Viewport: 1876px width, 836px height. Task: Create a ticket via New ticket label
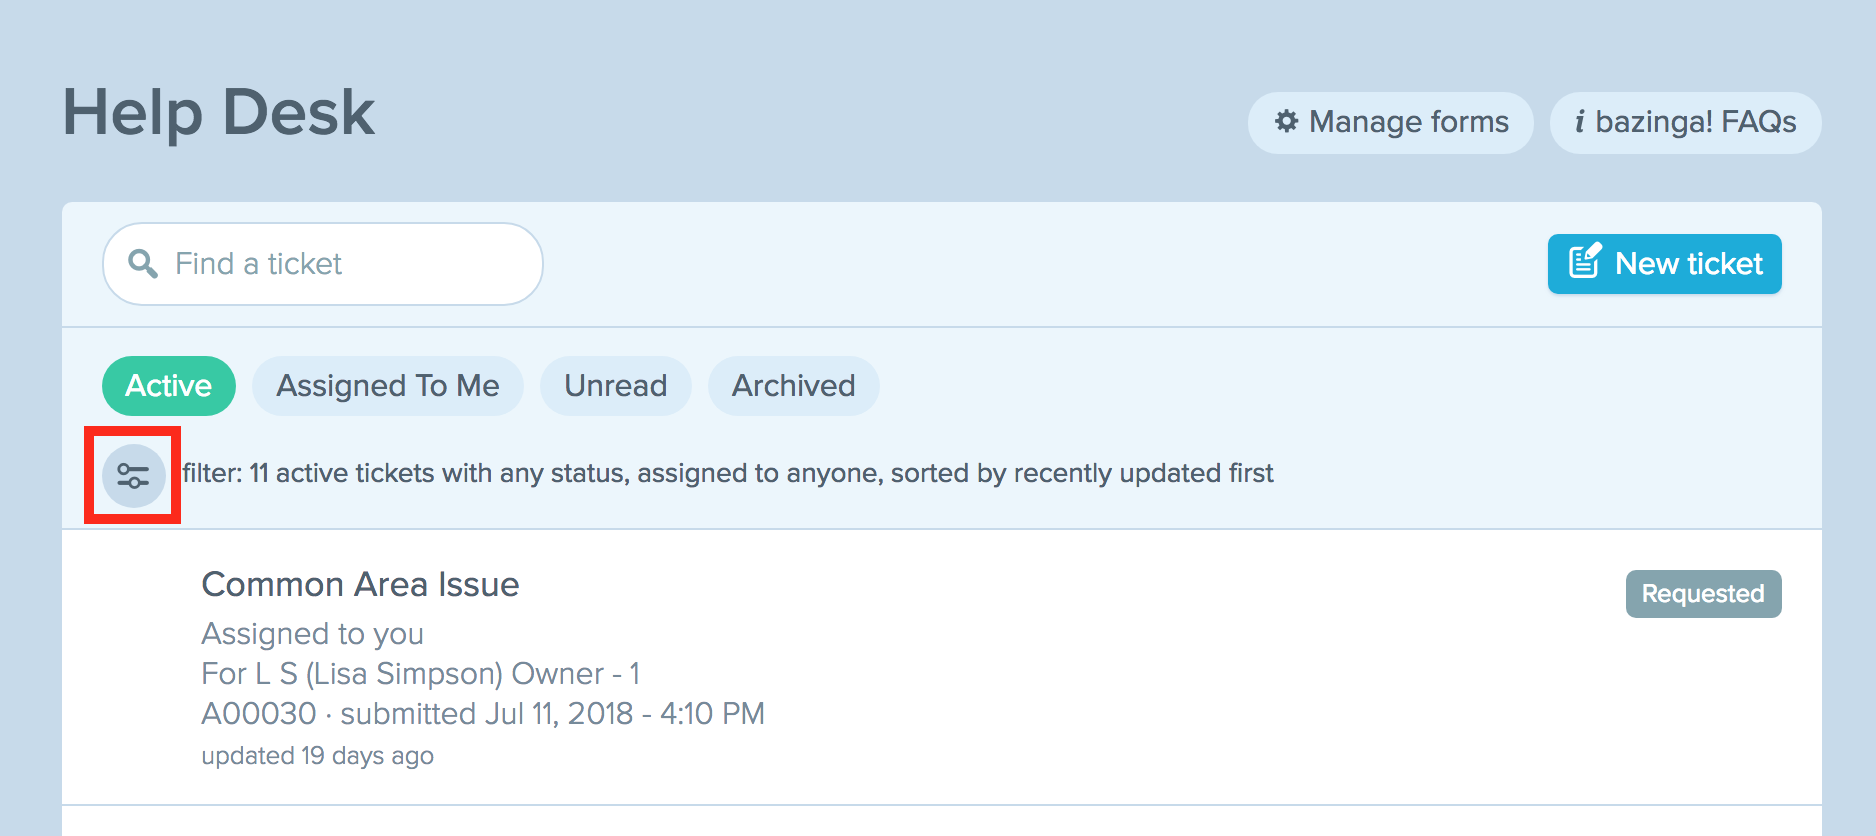coord(1689,264)
